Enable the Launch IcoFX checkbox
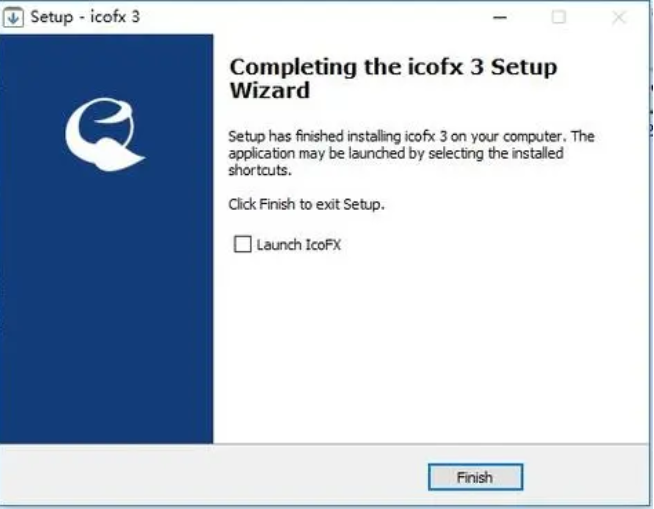654x509 pixels. [242, 244]
